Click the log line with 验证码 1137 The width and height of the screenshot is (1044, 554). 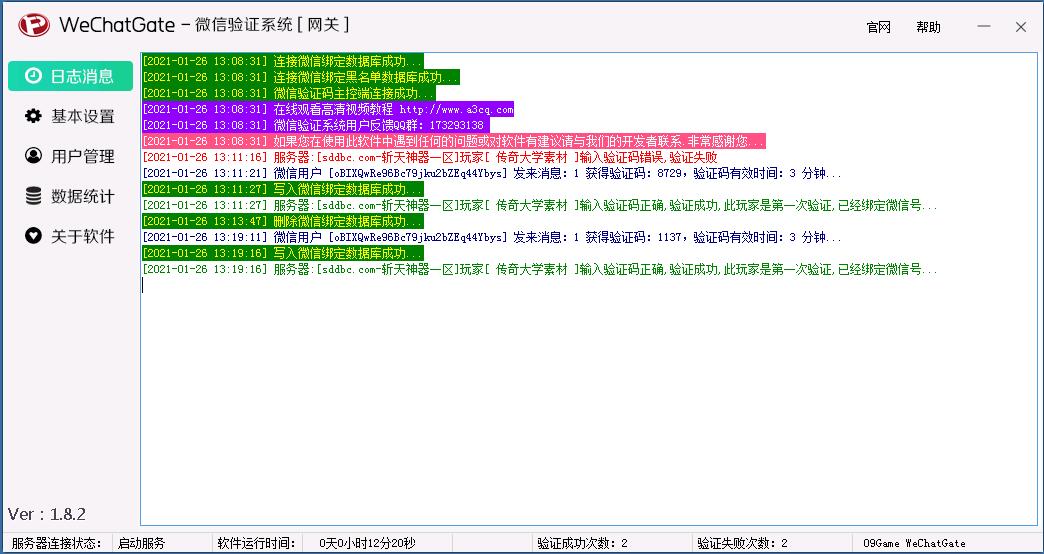pyautogui.click(x=492, y=238)
